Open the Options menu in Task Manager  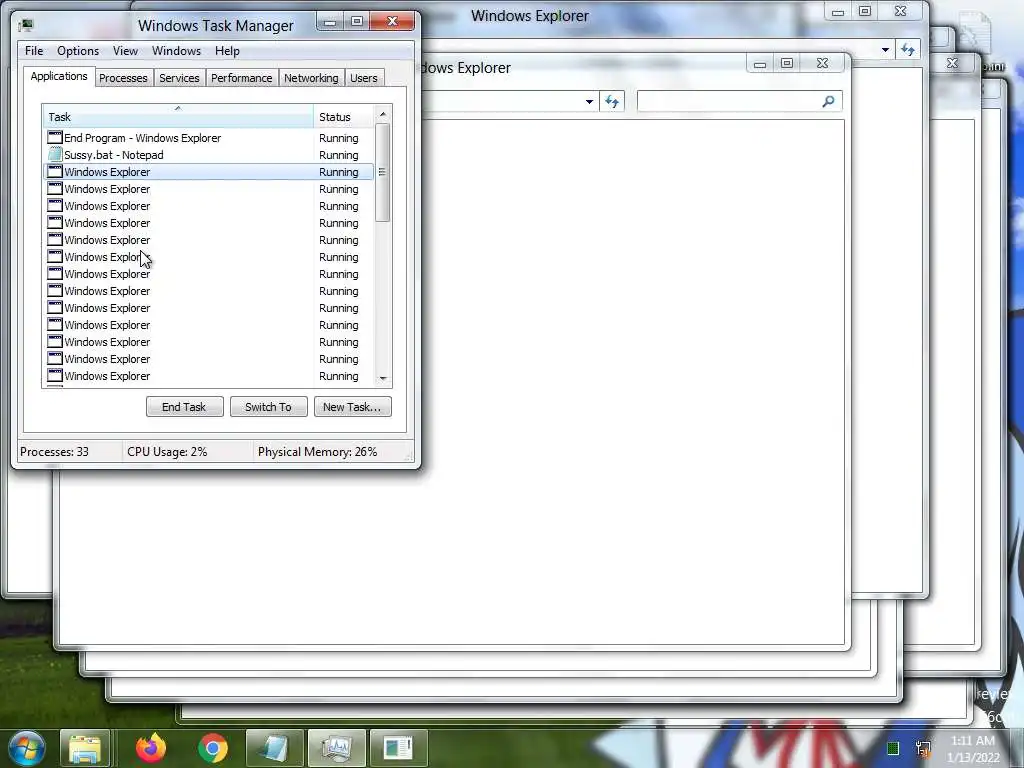78,51
